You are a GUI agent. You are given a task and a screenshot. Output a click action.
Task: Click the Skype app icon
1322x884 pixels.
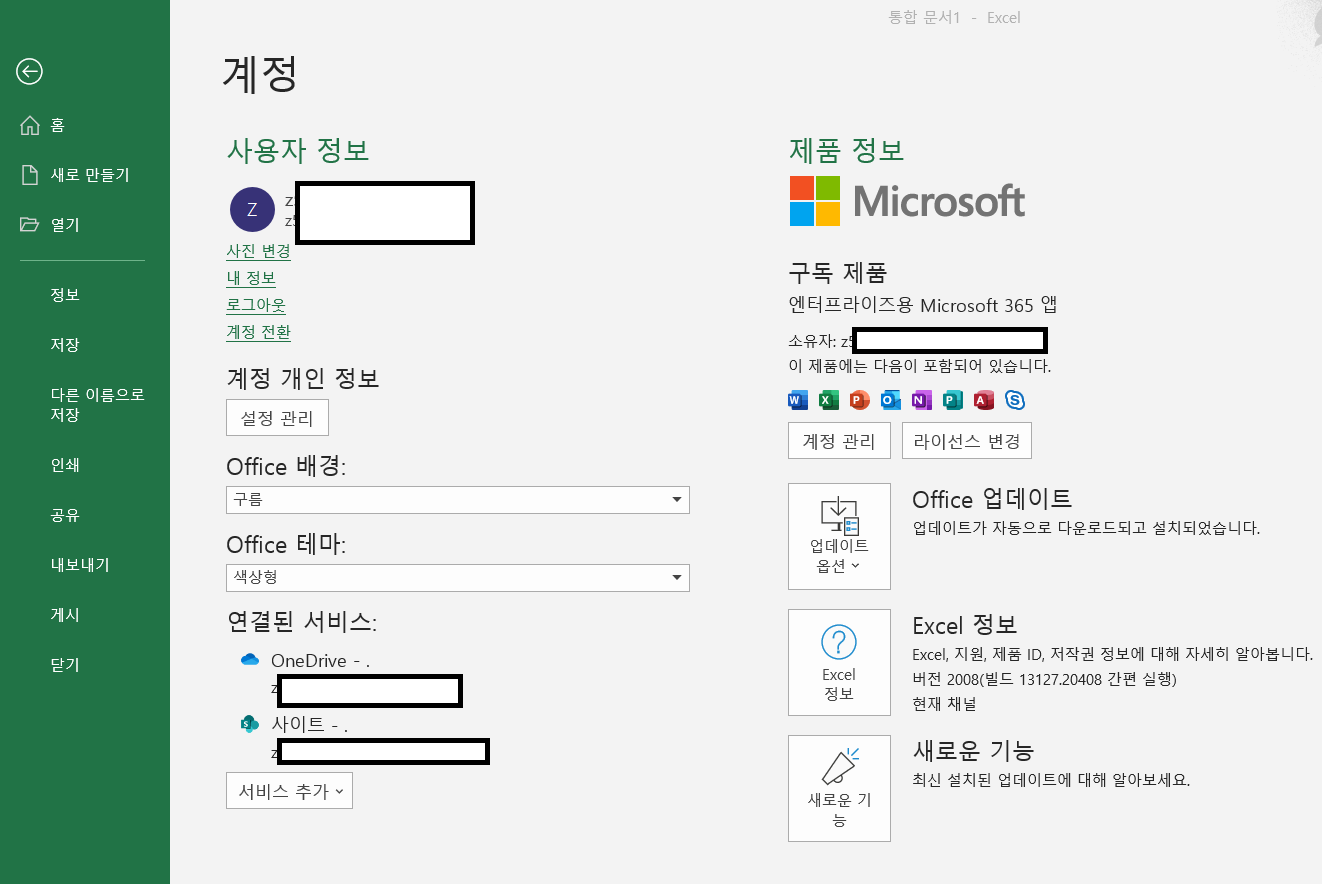pos(1015,400)
